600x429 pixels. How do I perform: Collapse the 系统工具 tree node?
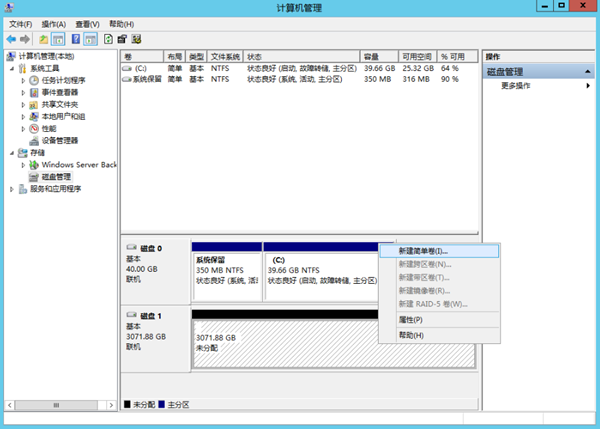click(13, 68)
